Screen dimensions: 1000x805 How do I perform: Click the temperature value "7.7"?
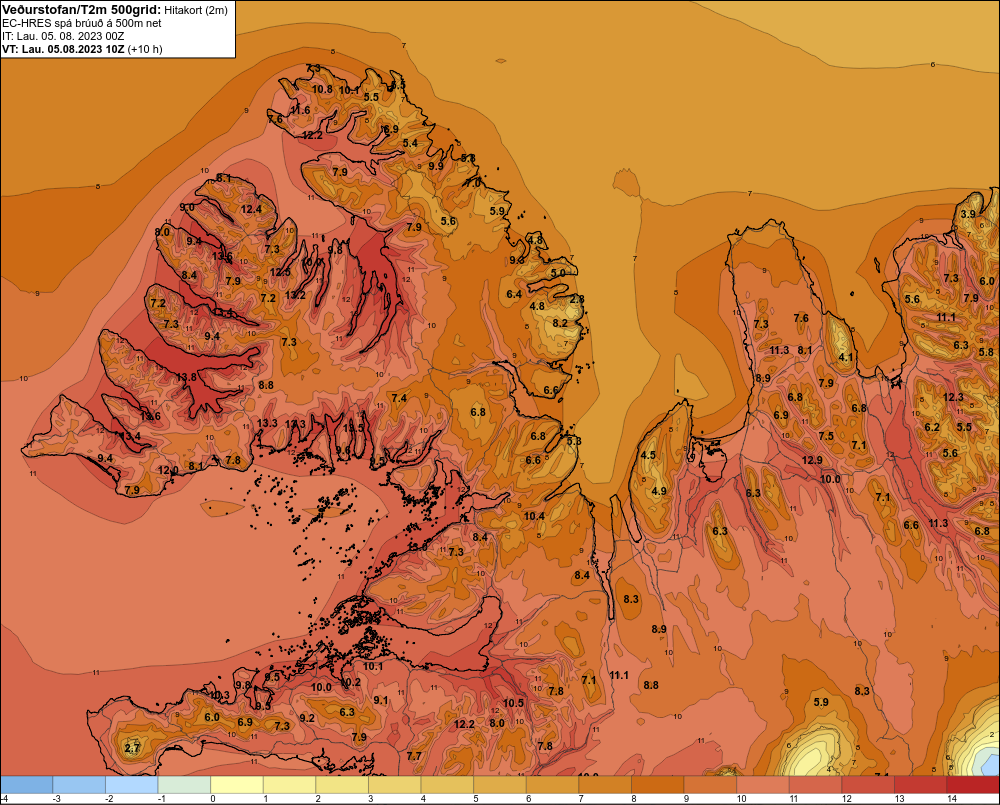tap(414, 756)
